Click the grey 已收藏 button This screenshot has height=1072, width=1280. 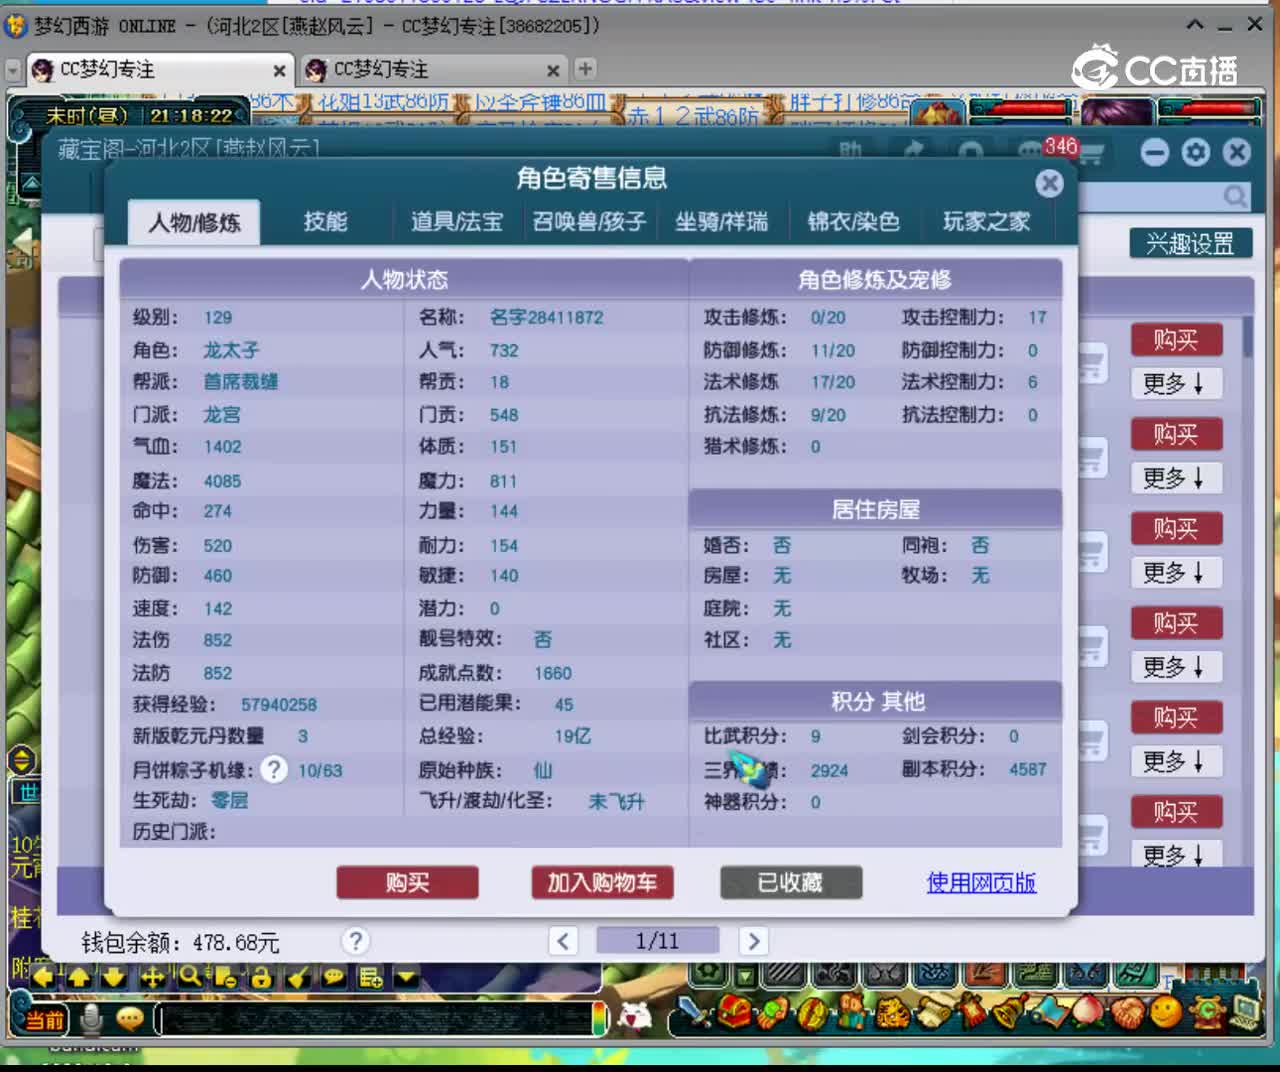click(x=790, y=882)
